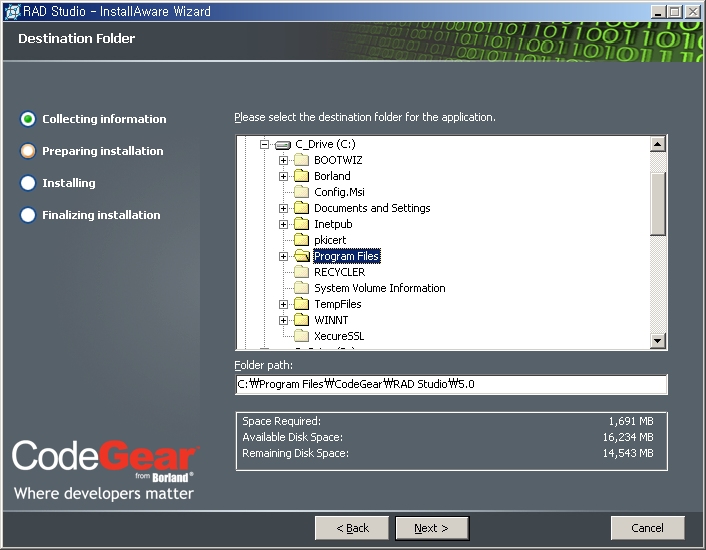Viewport: 706px width, 550px height.
Task: Select the Preparing installation step indicator
Action: [28, 151]
